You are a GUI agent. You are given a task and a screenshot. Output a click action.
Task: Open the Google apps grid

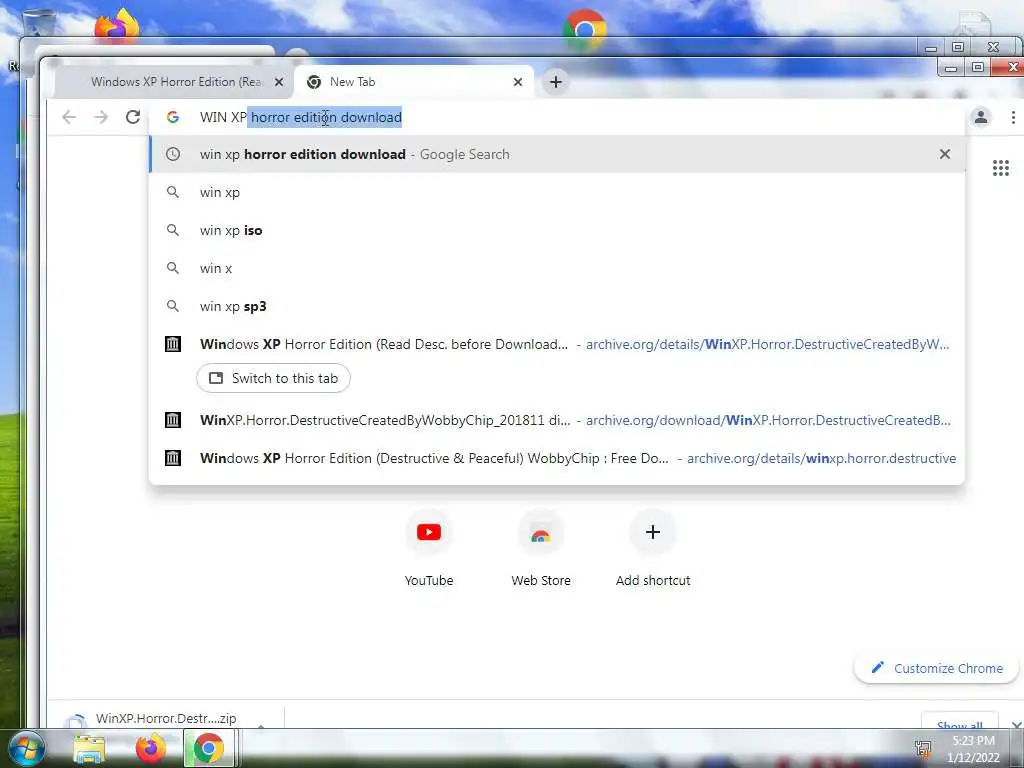[x=1000, y=168]
